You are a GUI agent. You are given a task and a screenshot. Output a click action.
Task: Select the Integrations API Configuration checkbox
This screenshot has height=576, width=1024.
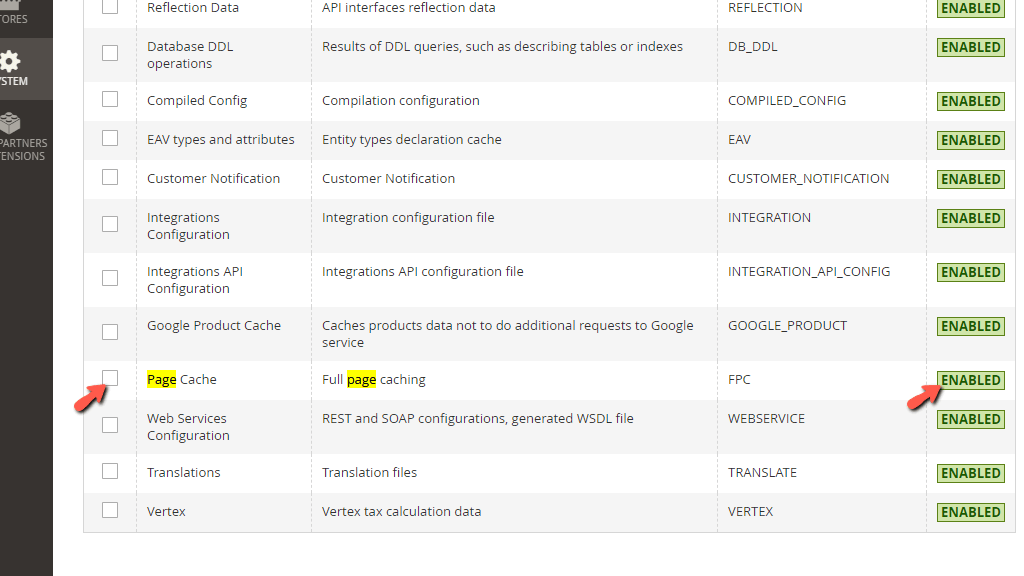pos(109,277)
